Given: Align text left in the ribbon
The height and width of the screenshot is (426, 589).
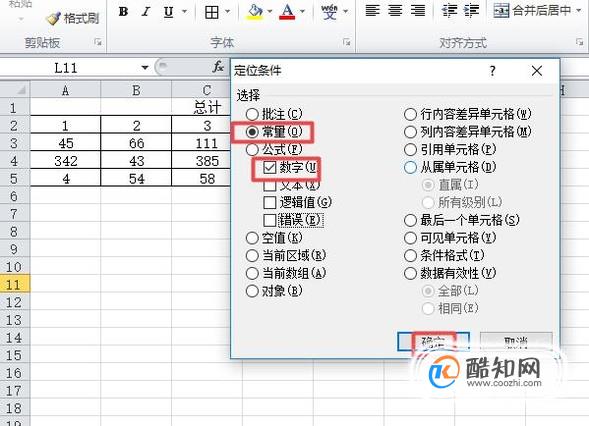Looking at the screenshot, I should click(x=372, y=11).
